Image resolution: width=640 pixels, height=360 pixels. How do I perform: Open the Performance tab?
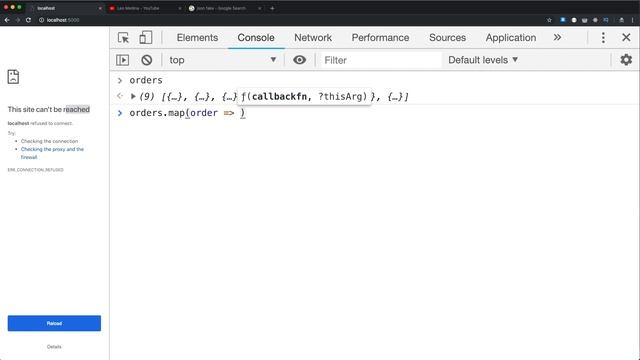380,38
